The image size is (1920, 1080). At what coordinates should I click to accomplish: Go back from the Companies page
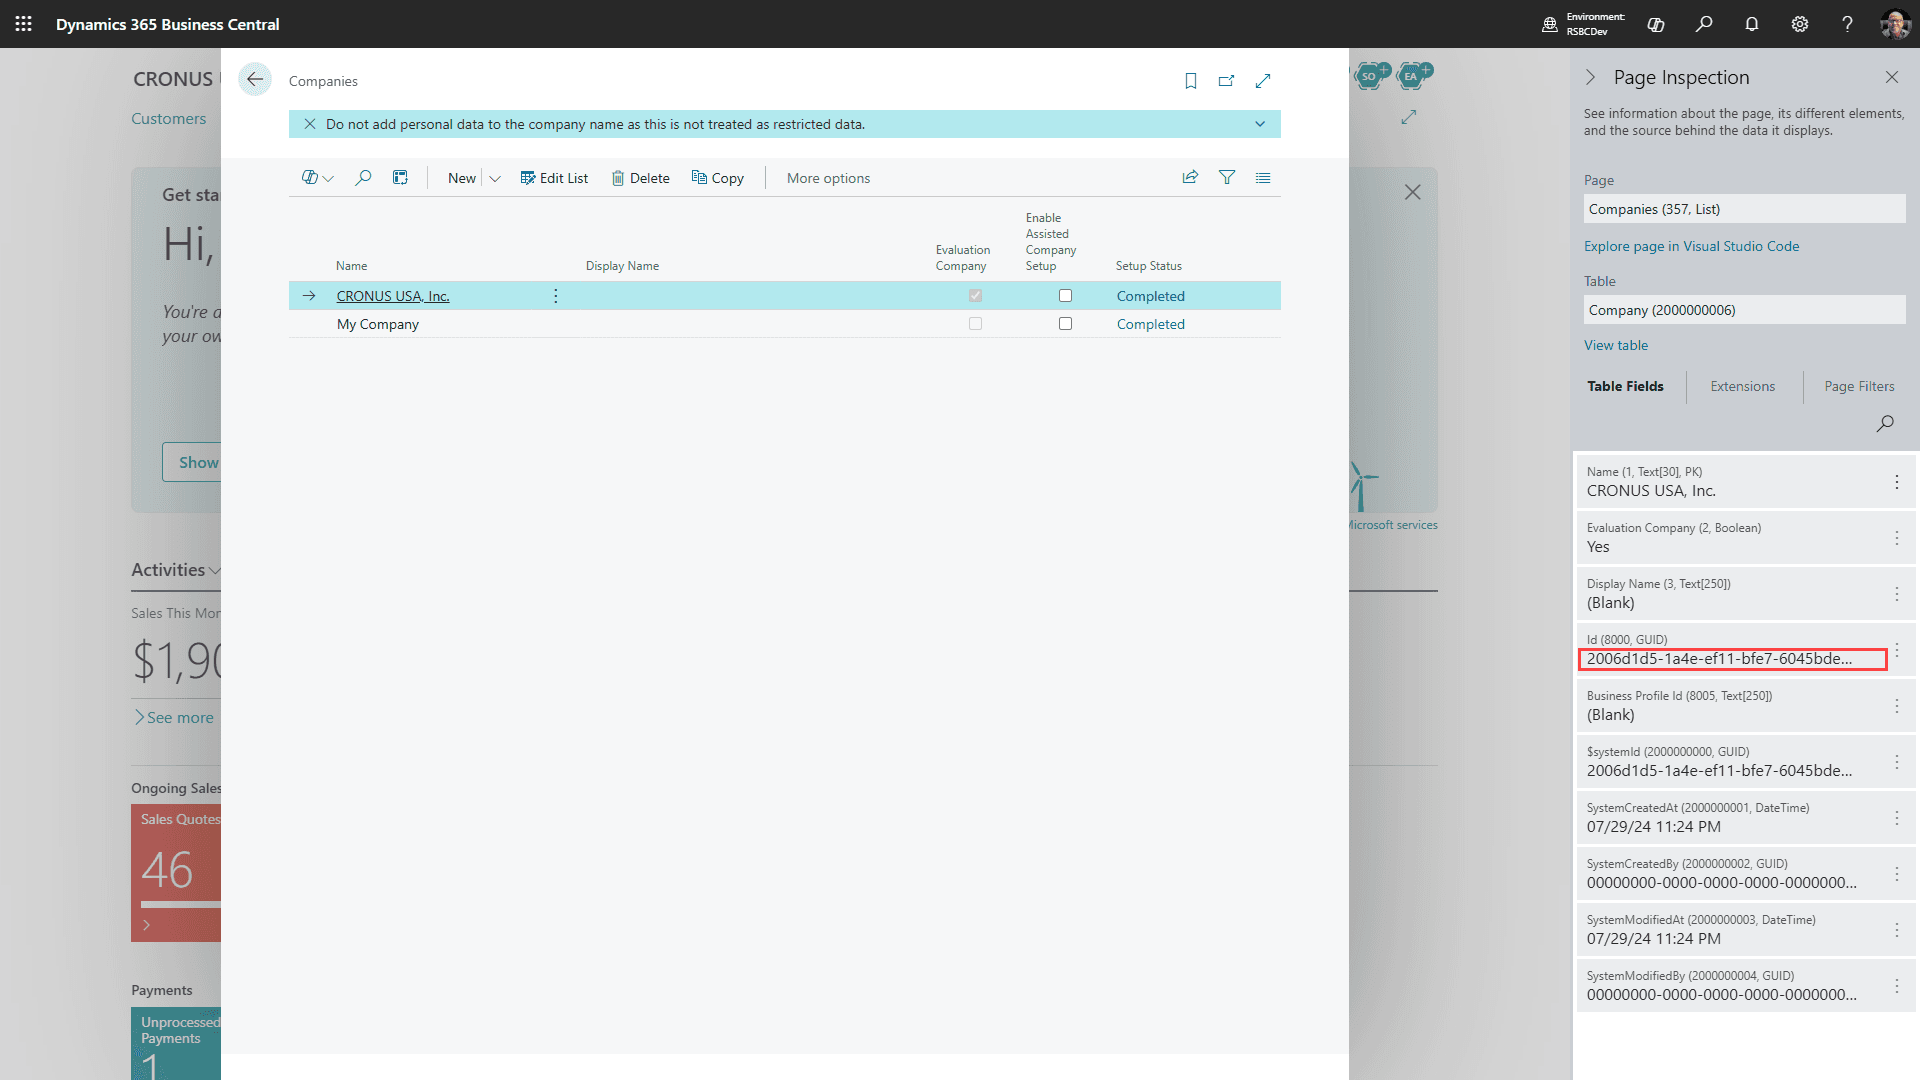[255, 80]
